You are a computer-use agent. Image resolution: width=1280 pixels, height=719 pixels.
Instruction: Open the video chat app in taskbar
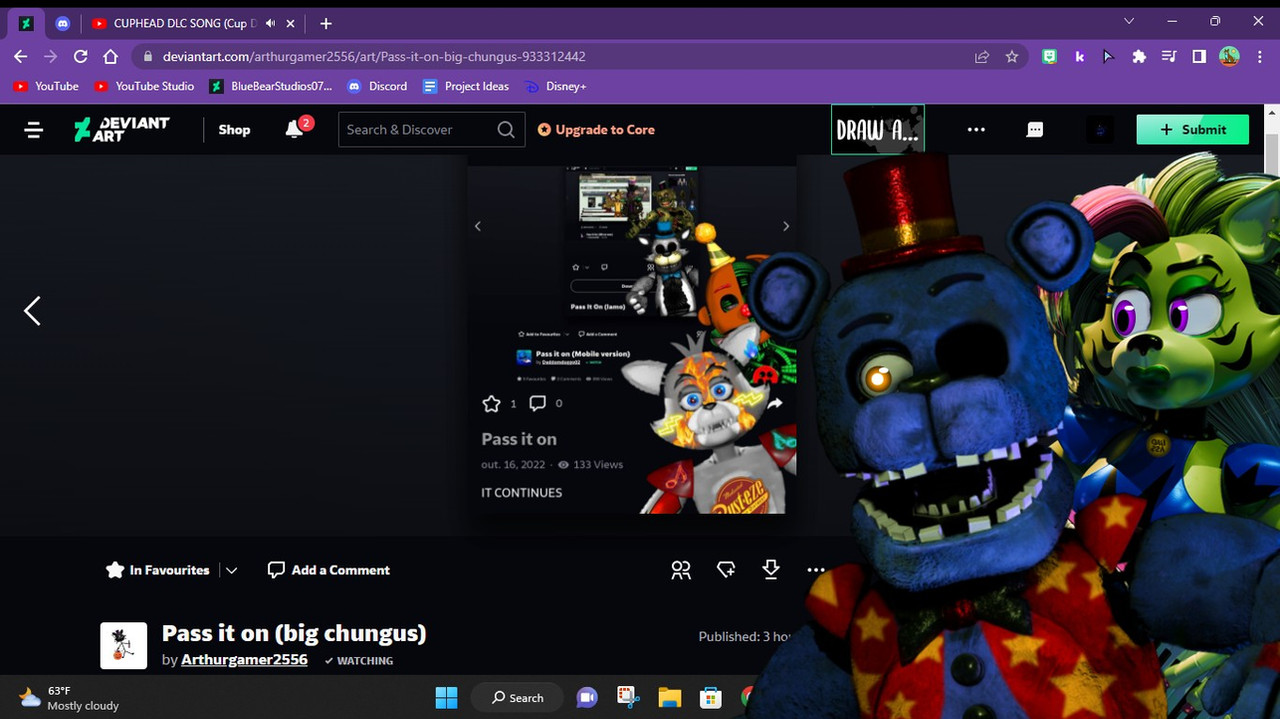[587, 697]
